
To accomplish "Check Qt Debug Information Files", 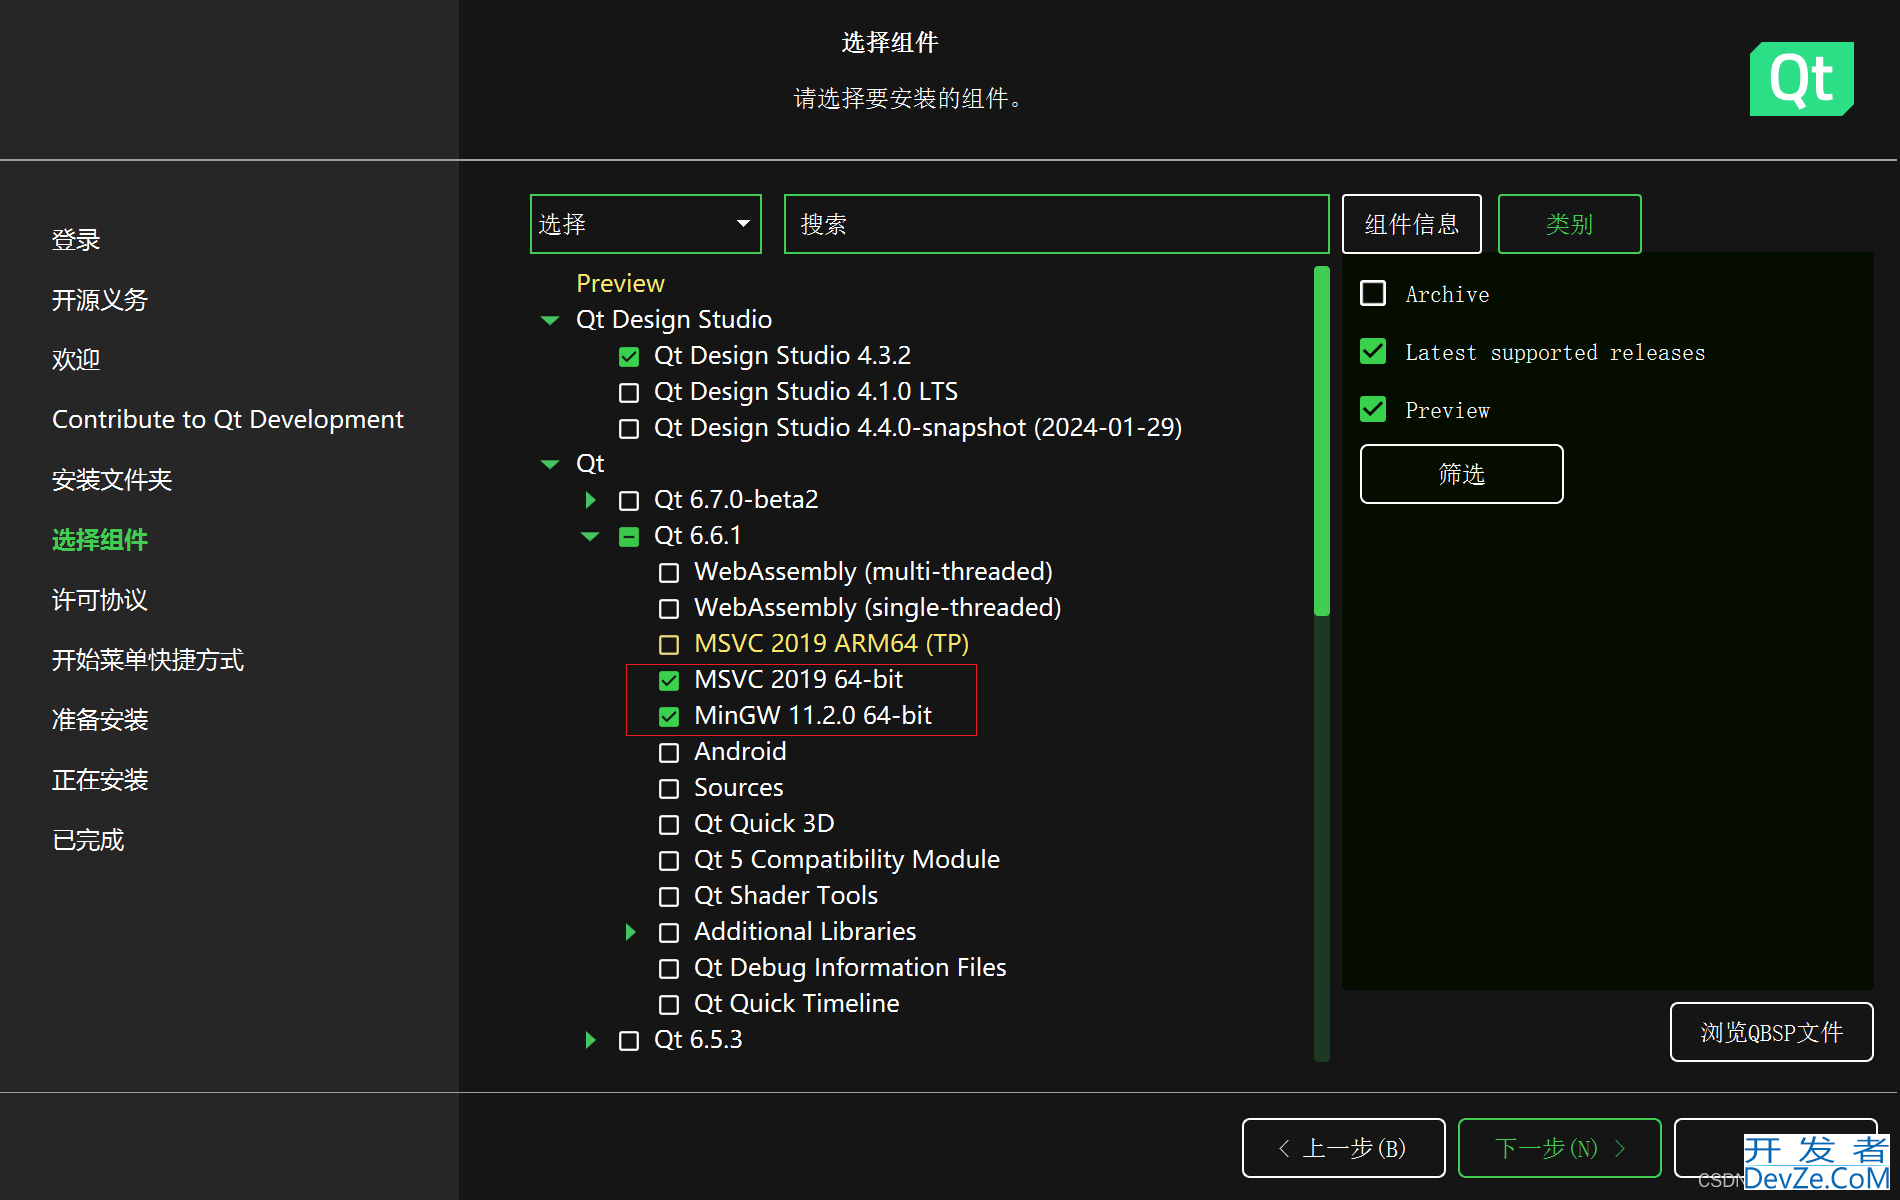I will click(669, 968).
